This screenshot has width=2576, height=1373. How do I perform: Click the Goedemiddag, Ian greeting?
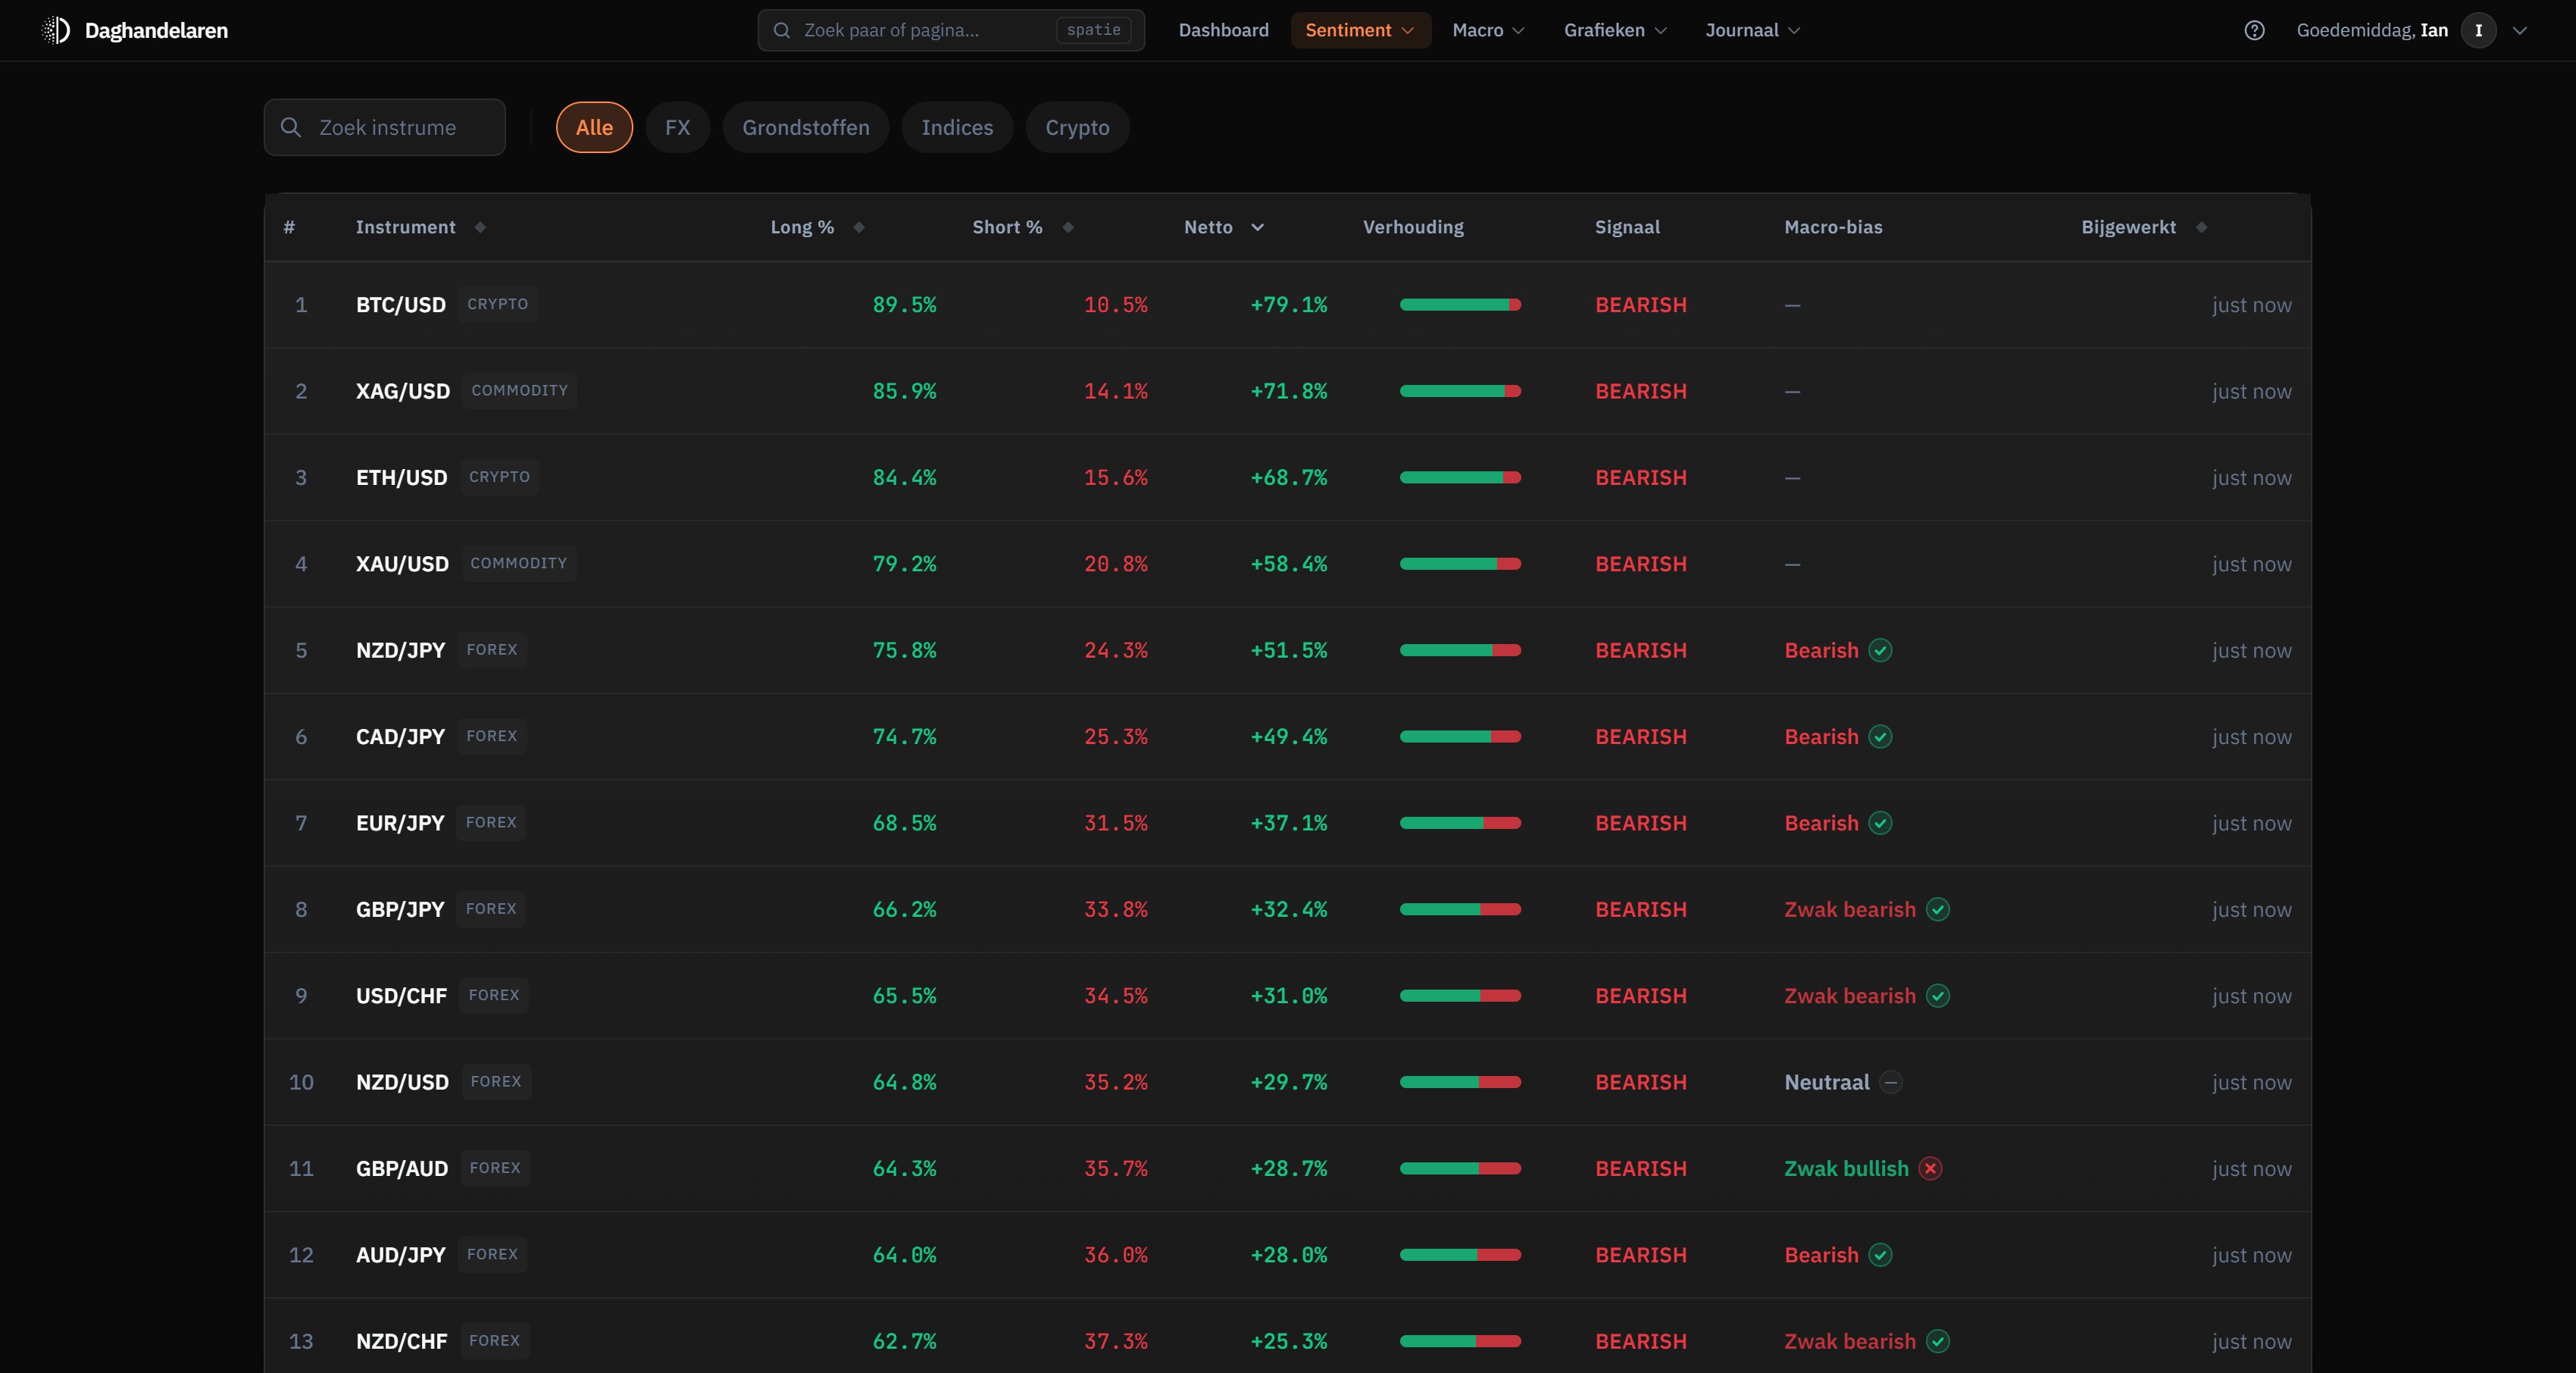point(2372,30)
